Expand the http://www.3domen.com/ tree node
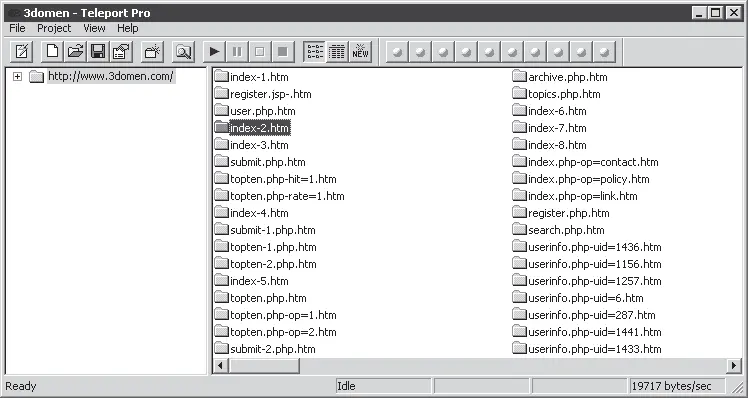This screenshot has width=748, height=398. (x=17, y=76)
